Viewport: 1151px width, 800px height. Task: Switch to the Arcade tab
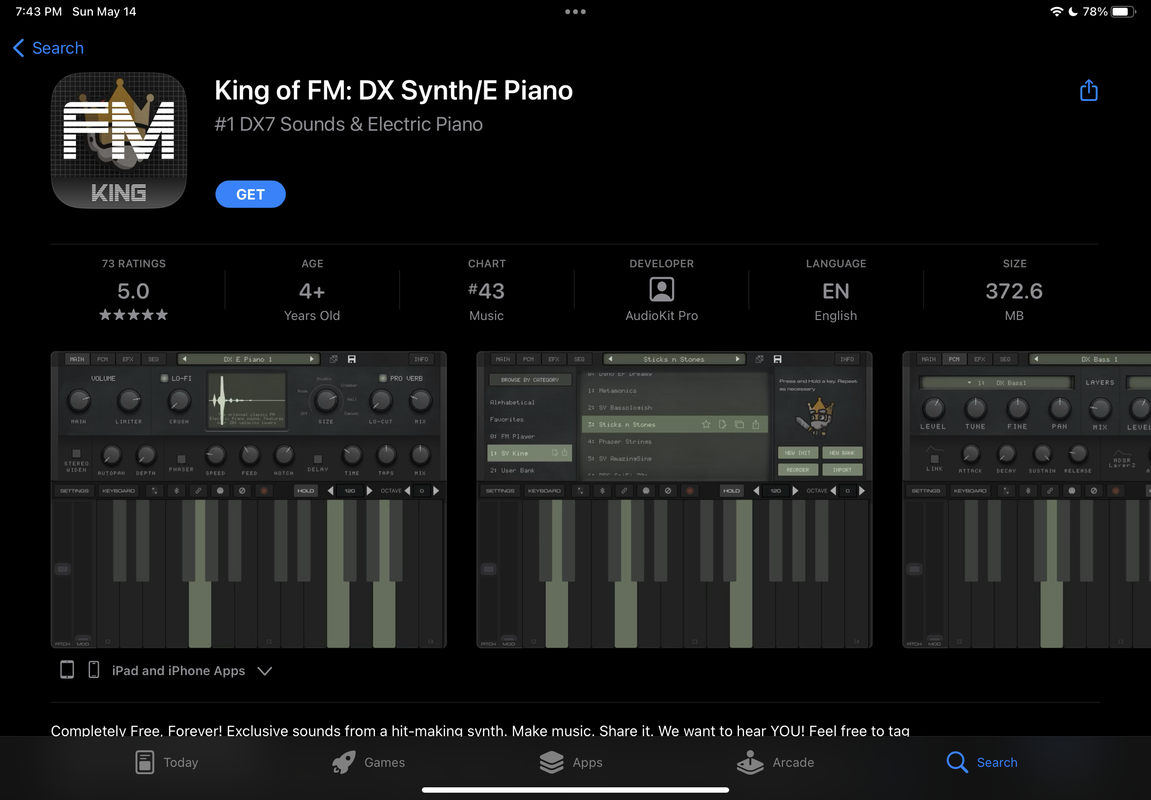point(775,762)
